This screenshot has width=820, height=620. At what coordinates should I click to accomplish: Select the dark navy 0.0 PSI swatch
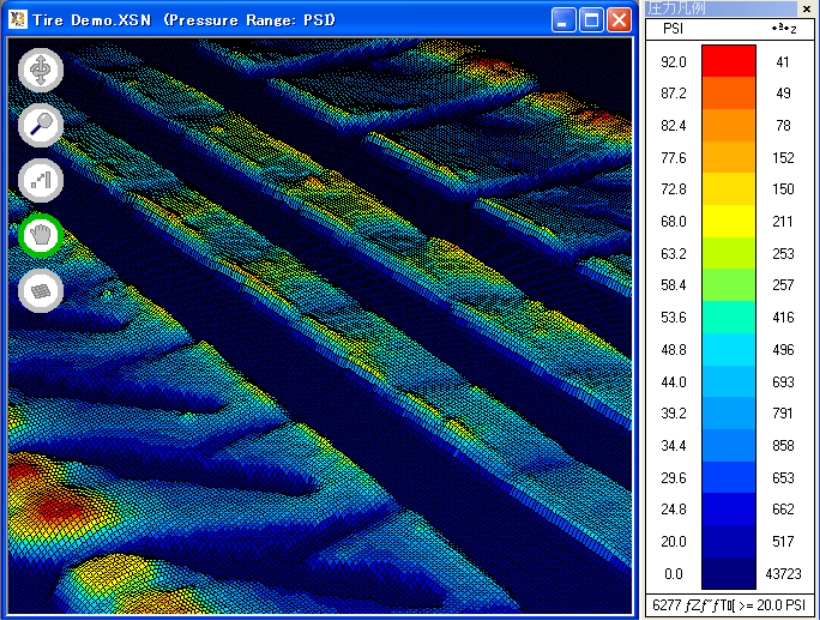[728, 574]
